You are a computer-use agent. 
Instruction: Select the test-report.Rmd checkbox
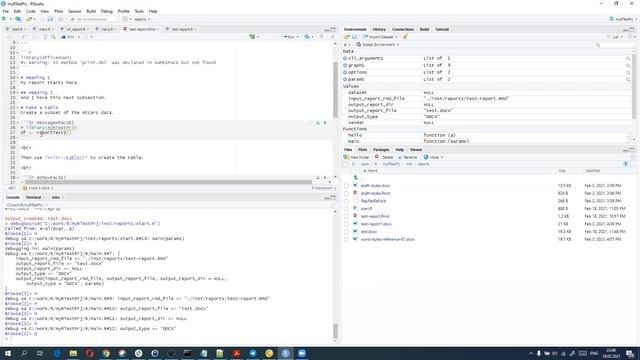346,216
